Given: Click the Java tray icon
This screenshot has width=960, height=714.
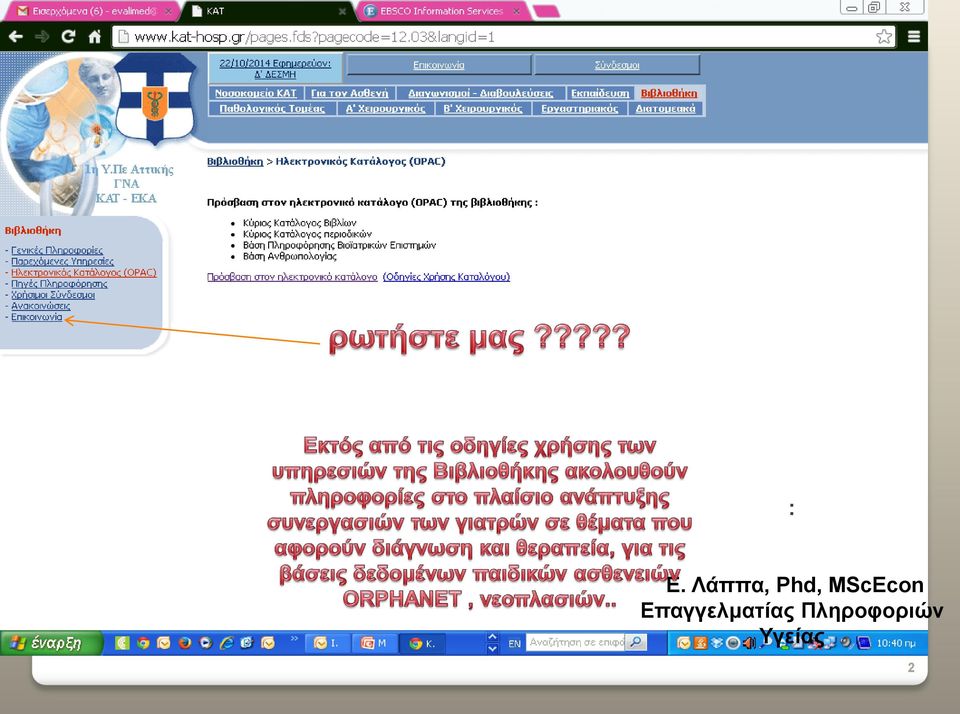Looking at the screenshot, I should pos(700,643).
